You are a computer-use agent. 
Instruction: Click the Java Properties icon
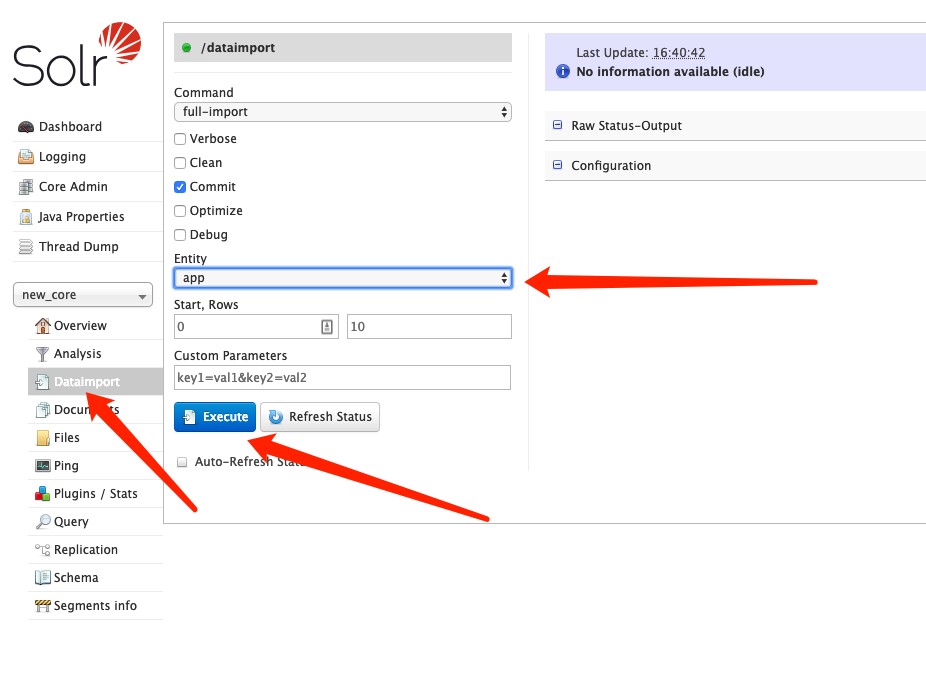pyautogui.click(x=26, y=217)
